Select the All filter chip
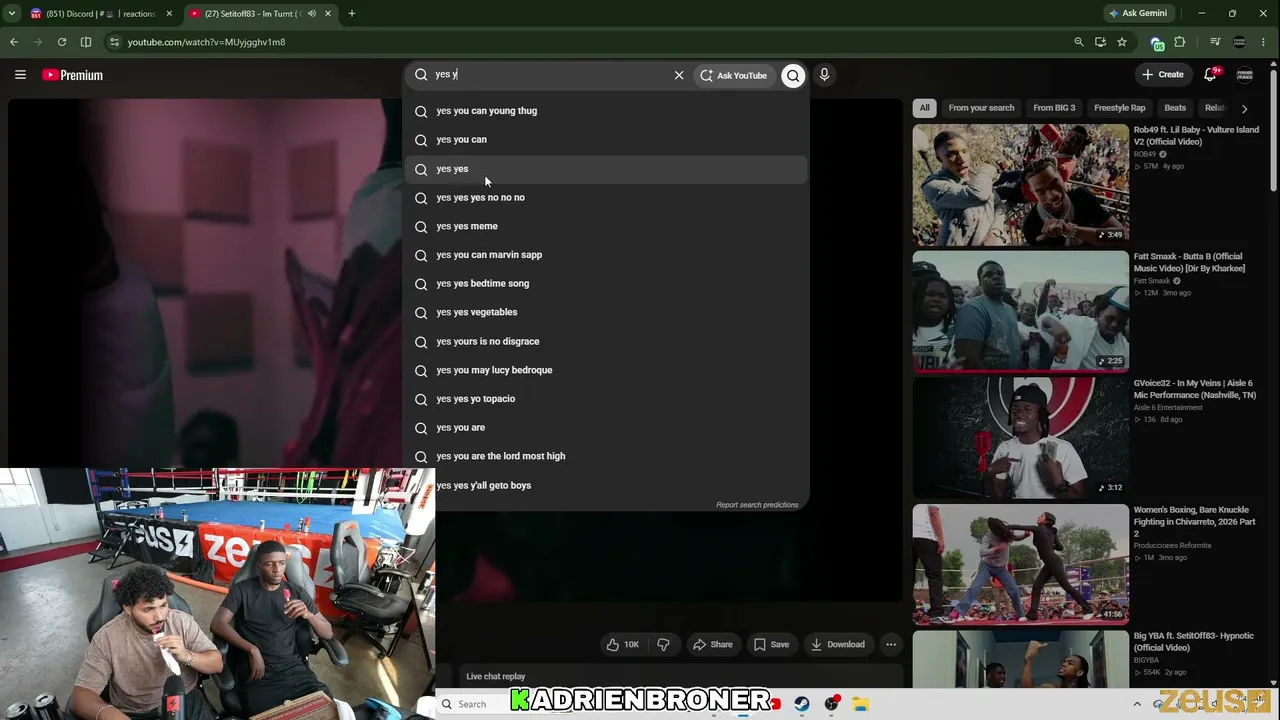 [x=925, y=108]
